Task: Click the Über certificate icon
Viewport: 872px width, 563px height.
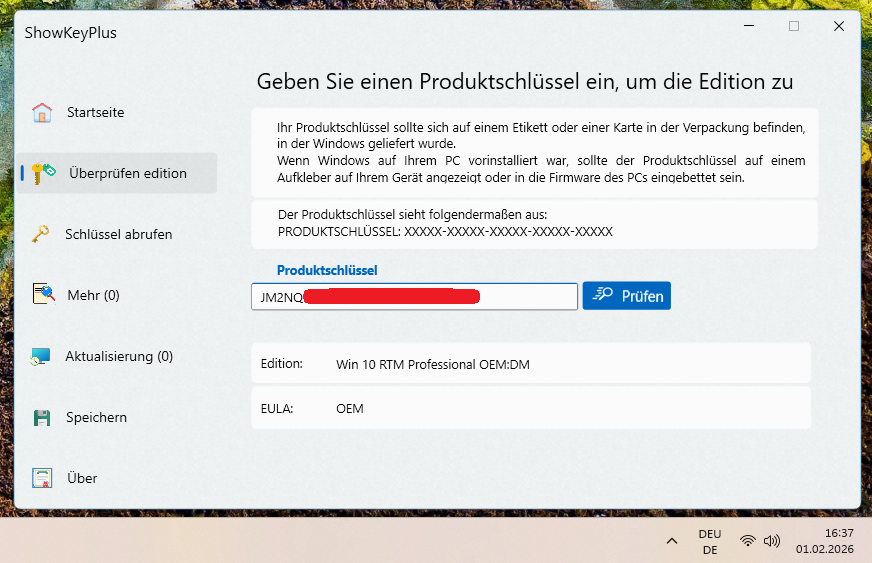Action: pos(42,478)
